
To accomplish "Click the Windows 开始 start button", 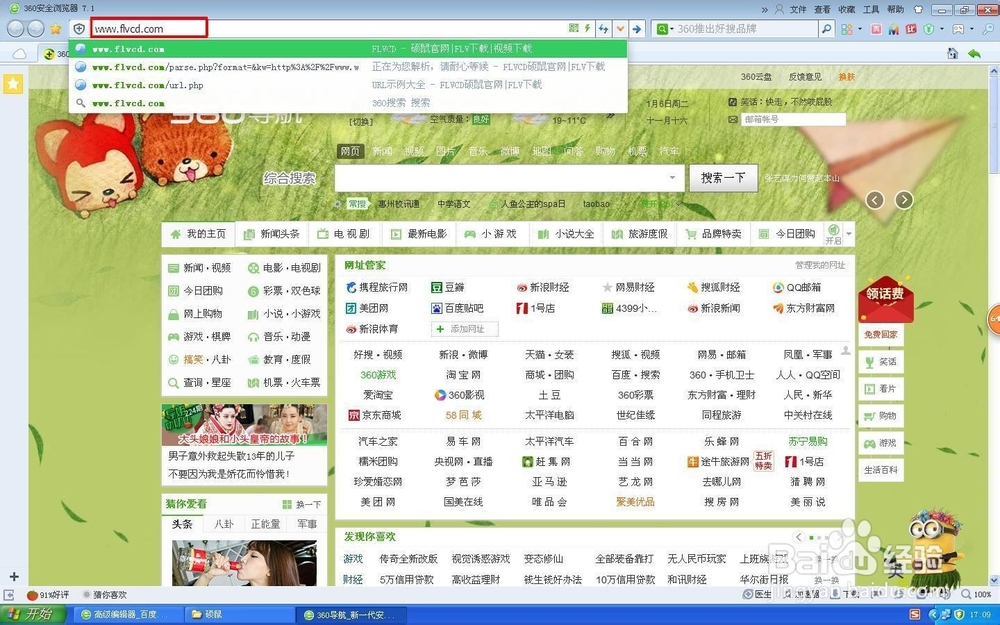I will click(32, 614).
